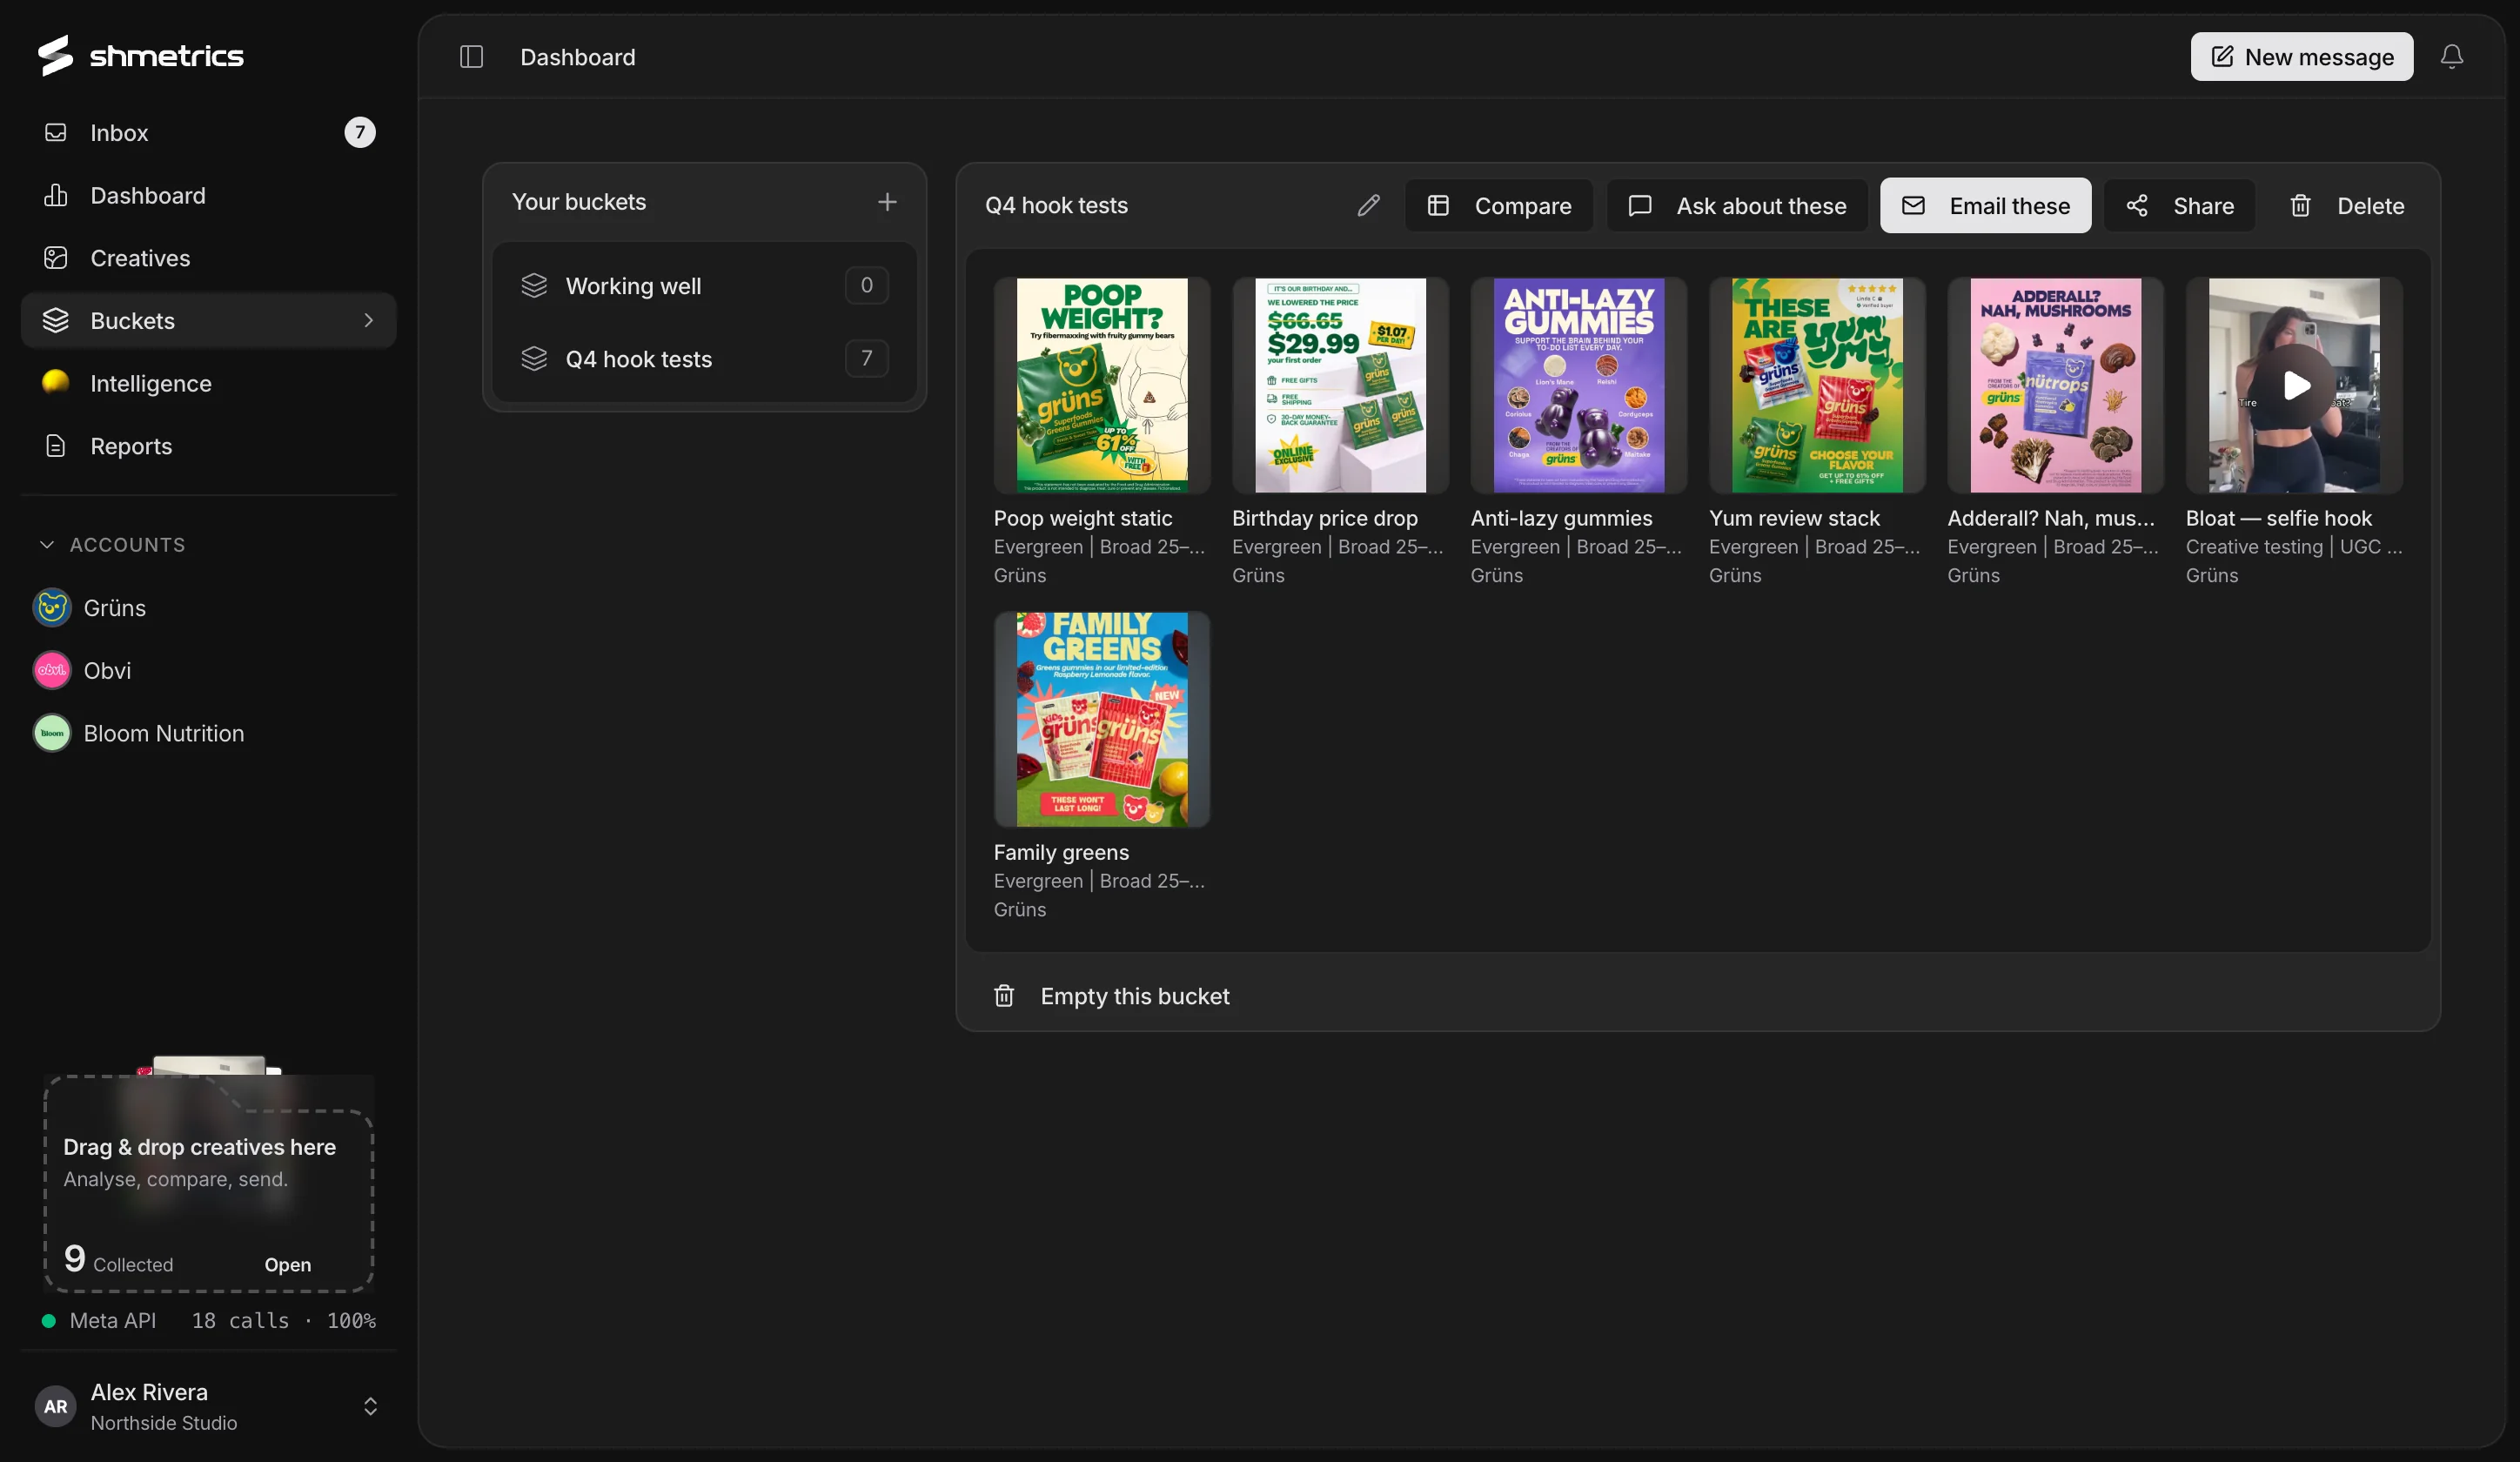
Task: Click the New message button
Action: pyautogui.click(x=2301, y=57)
